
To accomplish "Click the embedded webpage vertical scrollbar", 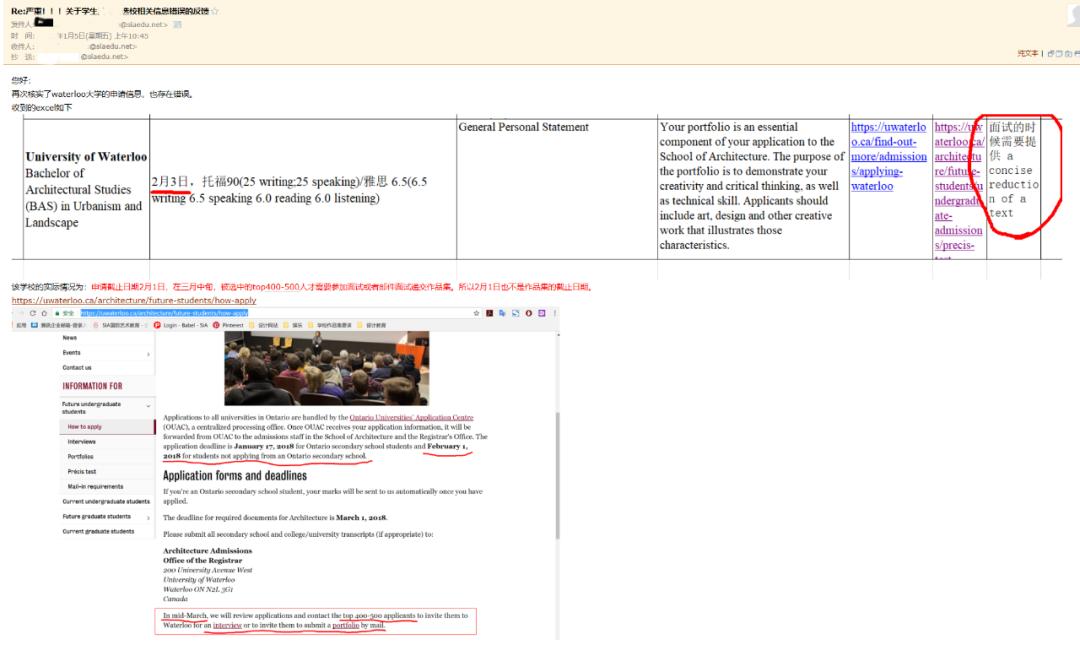I will pyautogui.click(x=558, y=470).
